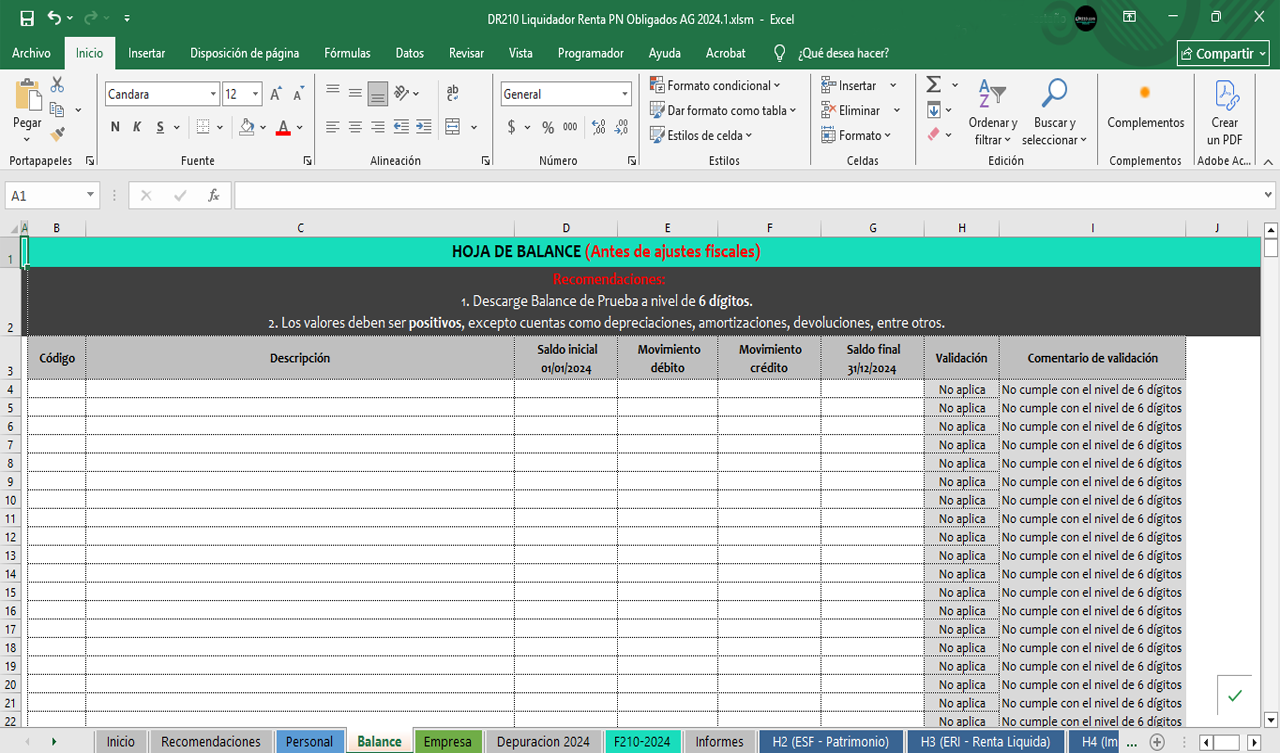Image resolution: width=1280 pixels, height=753 pixels.
Task: Click the Clear eraser icon
Action: (x=934, y=134)
